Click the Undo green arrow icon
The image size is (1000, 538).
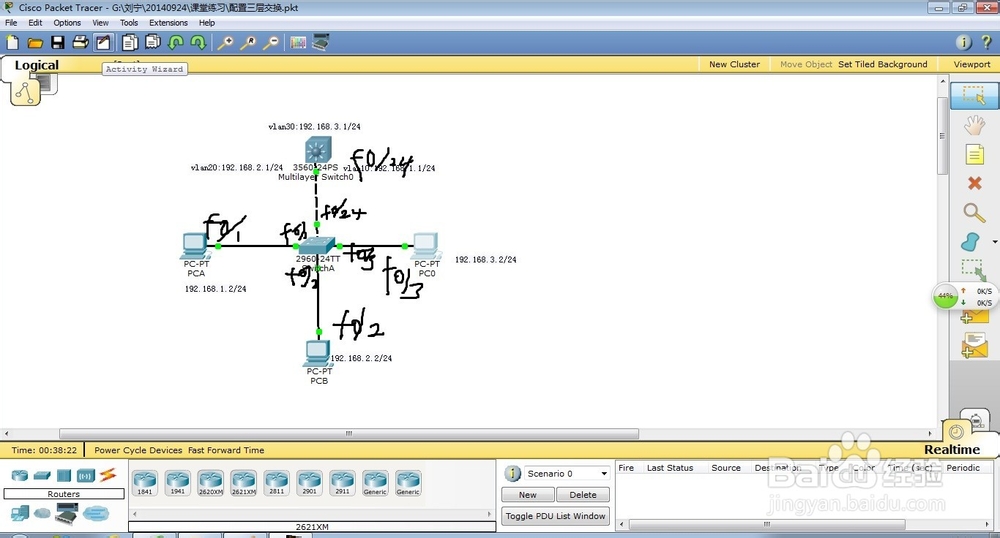tap(176, 43)
